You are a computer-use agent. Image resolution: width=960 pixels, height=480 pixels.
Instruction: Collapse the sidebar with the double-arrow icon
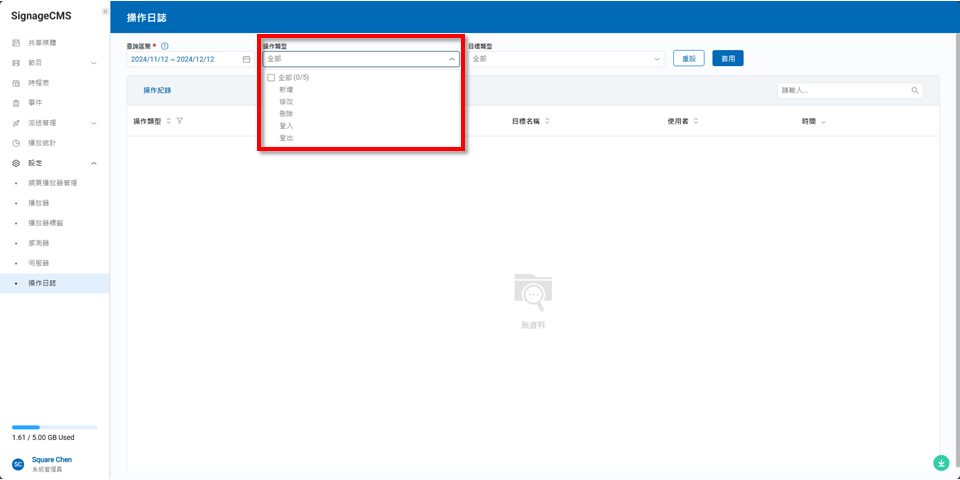coord(105,11)
